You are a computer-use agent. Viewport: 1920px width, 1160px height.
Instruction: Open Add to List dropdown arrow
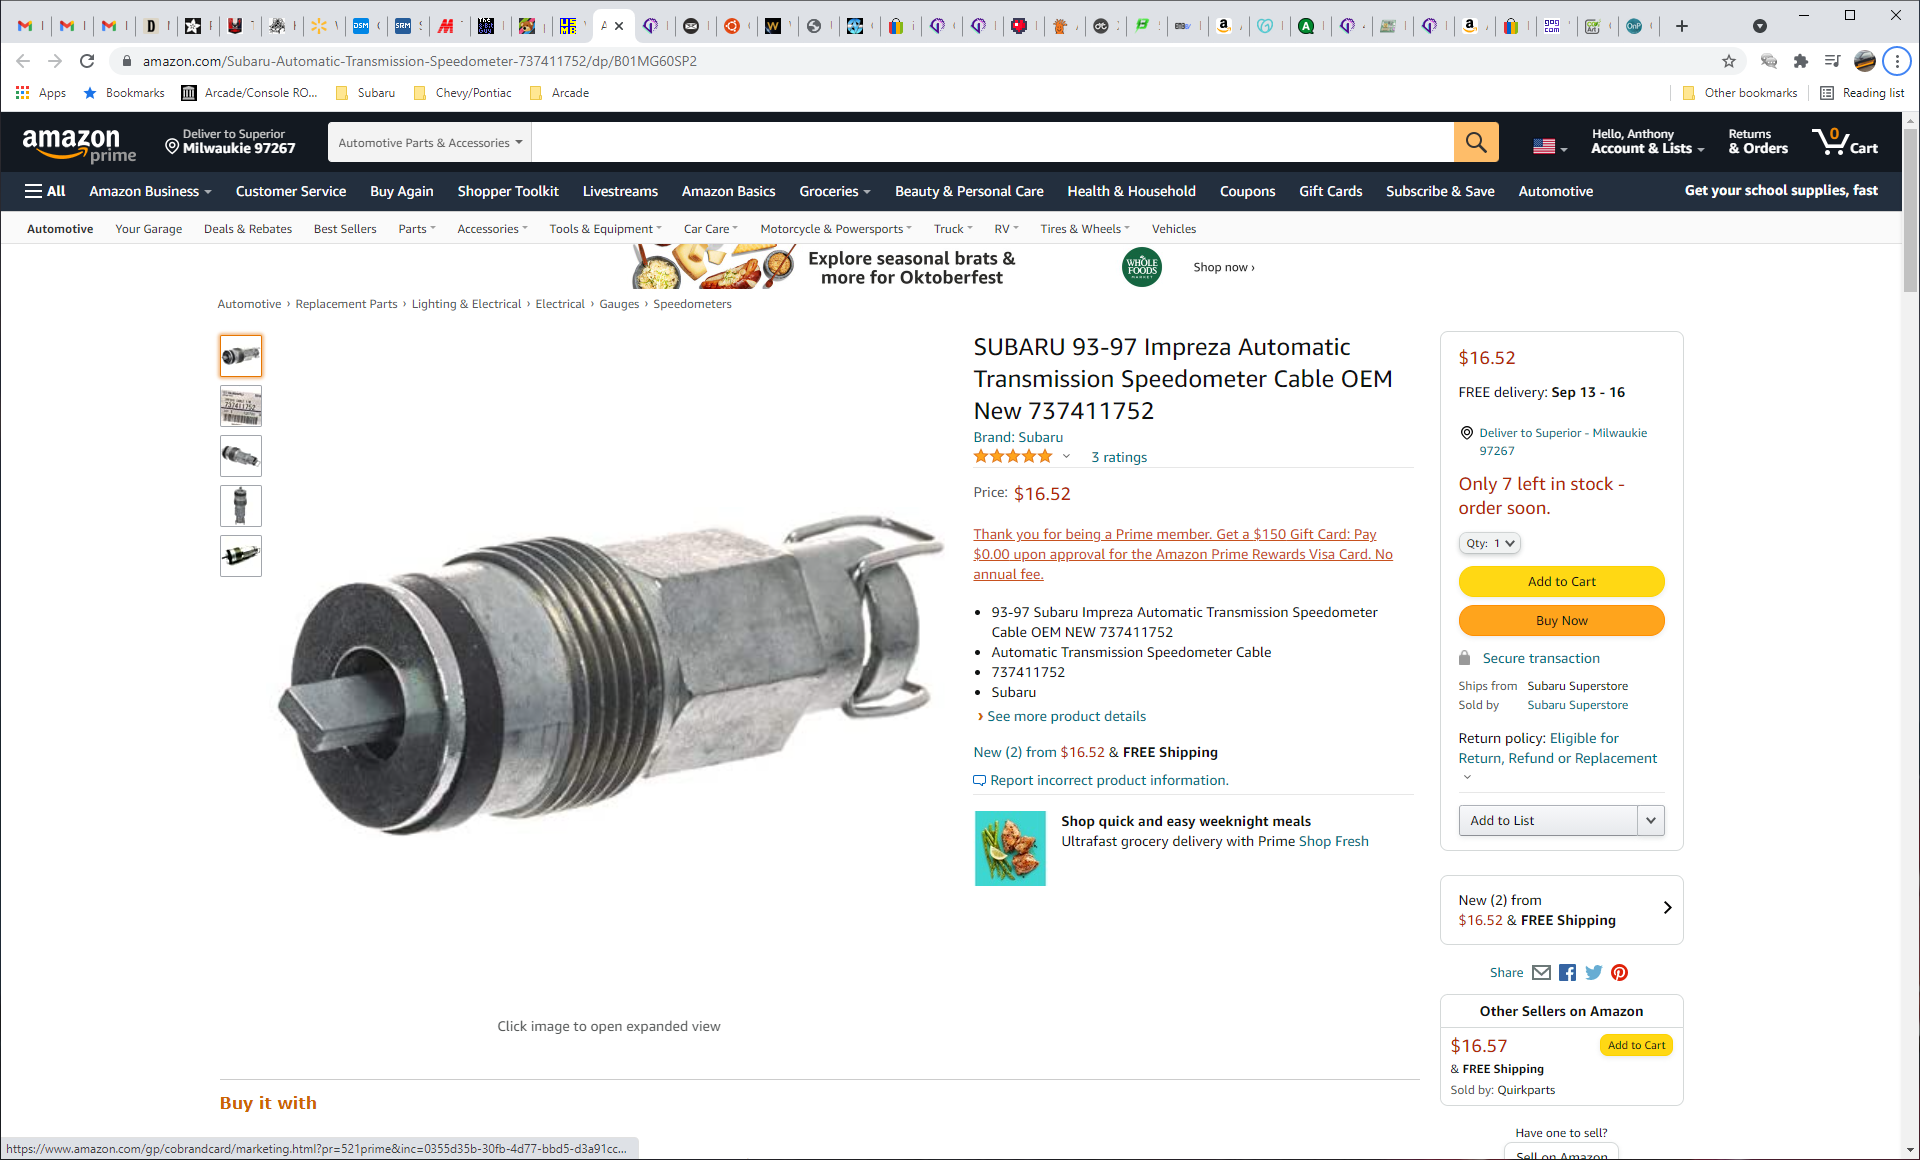tap(1650, 820)
